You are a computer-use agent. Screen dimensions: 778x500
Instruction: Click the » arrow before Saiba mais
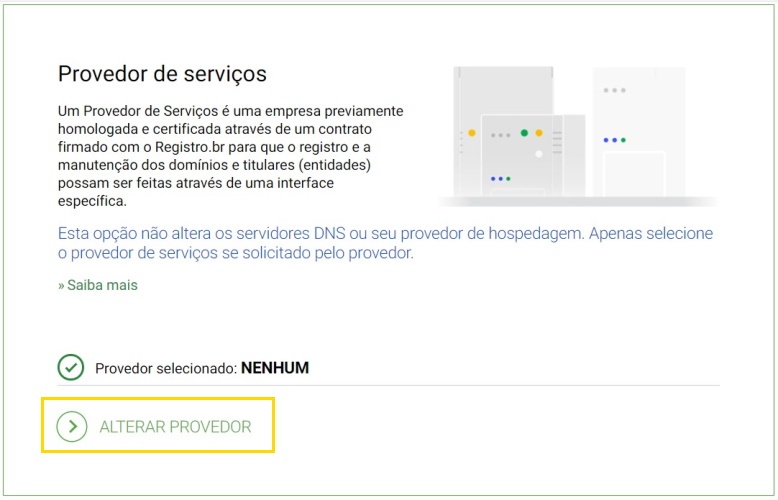(61, 285)
